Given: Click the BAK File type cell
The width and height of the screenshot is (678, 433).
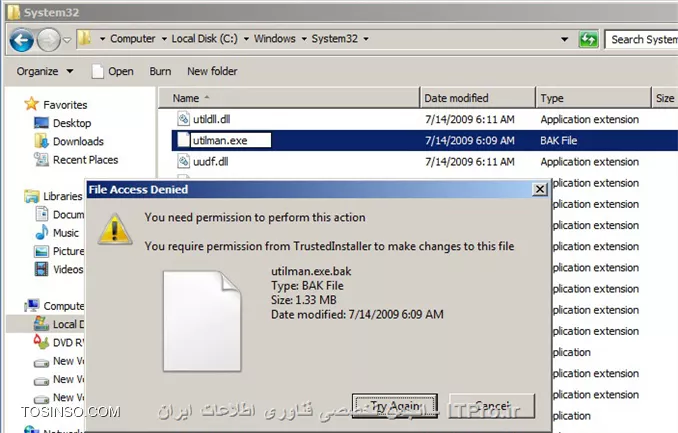Looking at the screenshot, I should click(559, 141).
